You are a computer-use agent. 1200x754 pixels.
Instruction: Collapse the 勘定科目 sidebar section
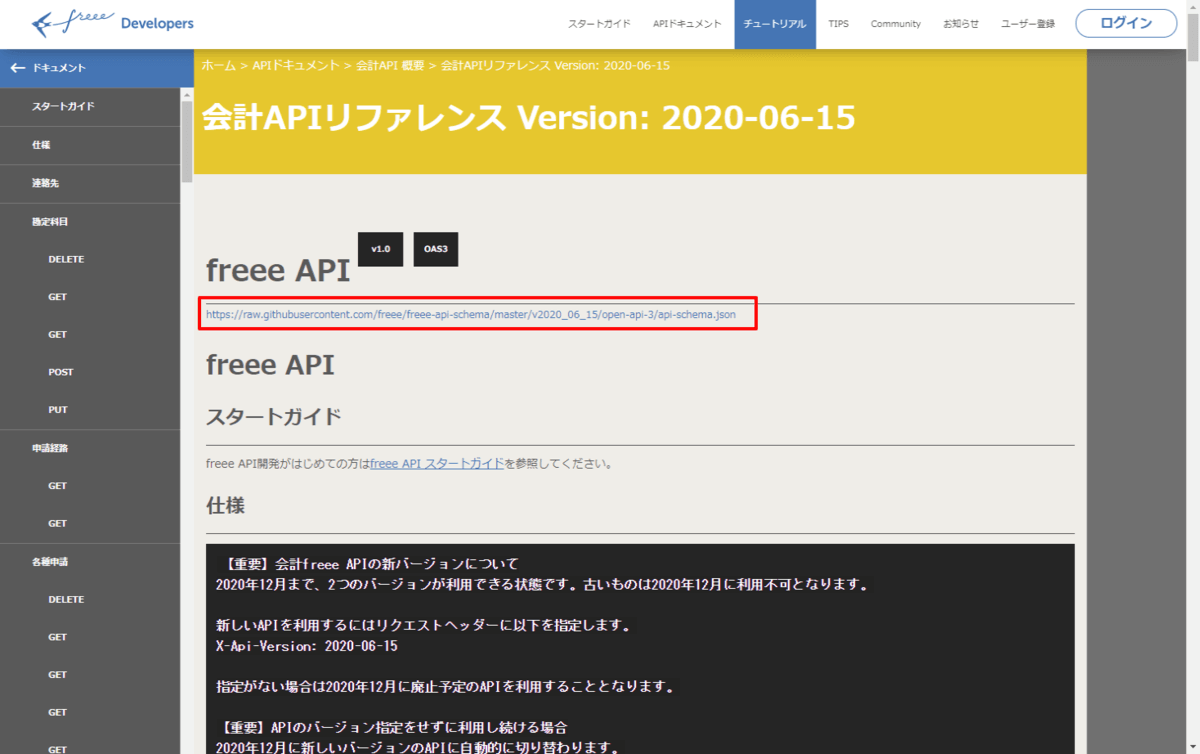[90, 222]
